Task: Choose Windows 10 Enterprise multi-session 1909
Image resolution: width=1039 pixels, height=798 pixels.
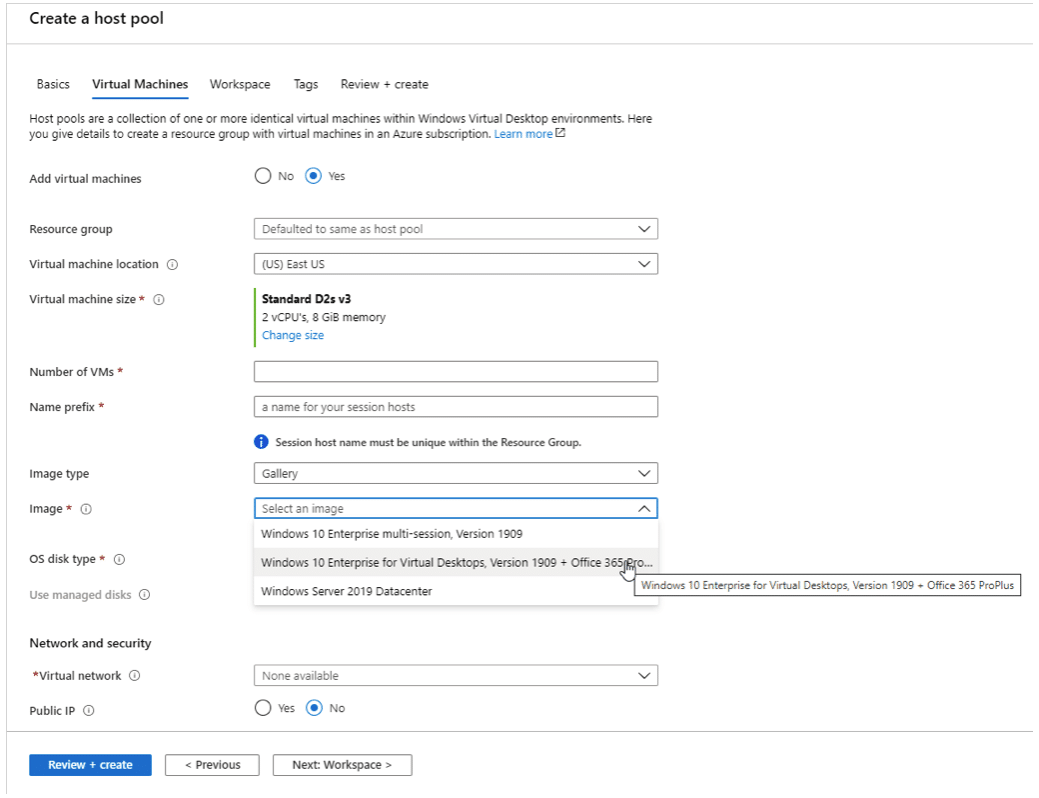Action: coord(456,534)
